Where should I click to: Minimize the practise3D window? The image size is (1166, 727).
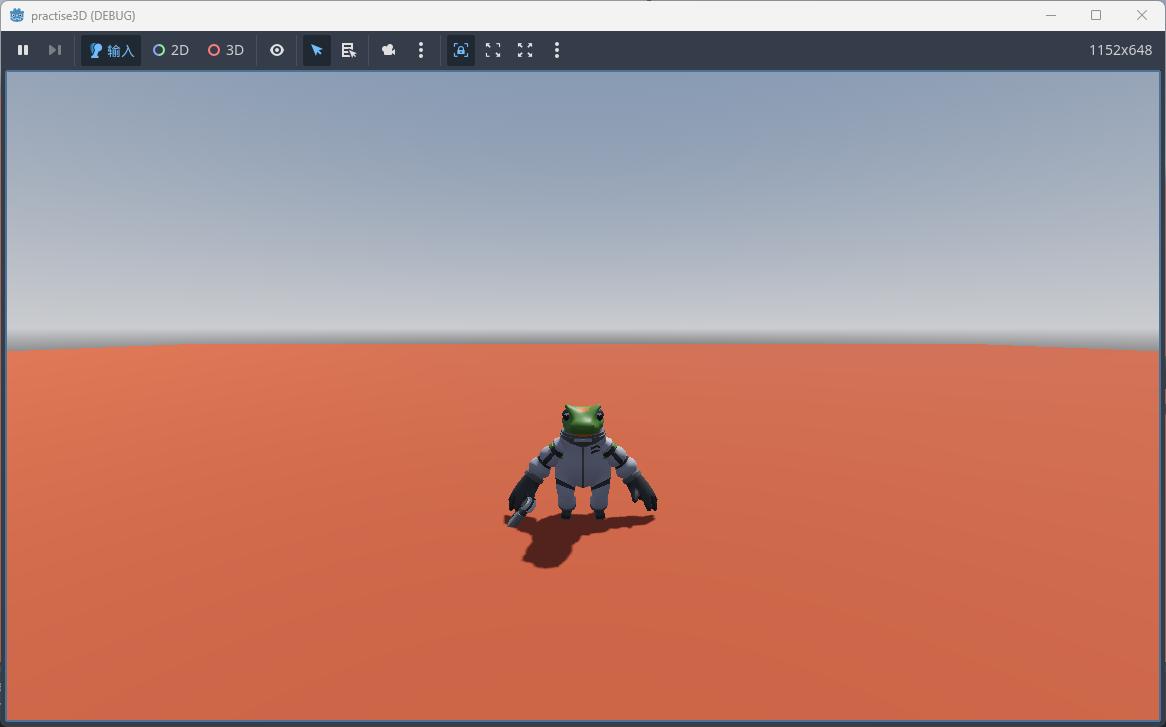tap(1051, 15)
